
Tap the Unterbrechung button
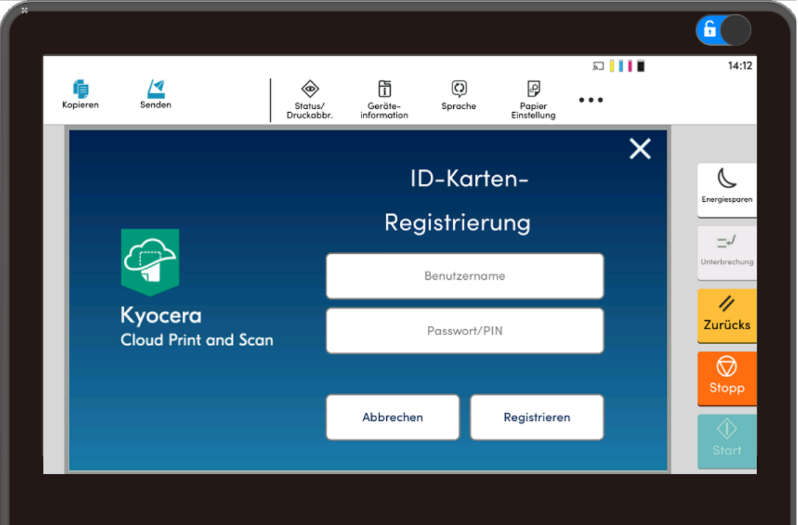pyautogui.click(x=727, y=253)
